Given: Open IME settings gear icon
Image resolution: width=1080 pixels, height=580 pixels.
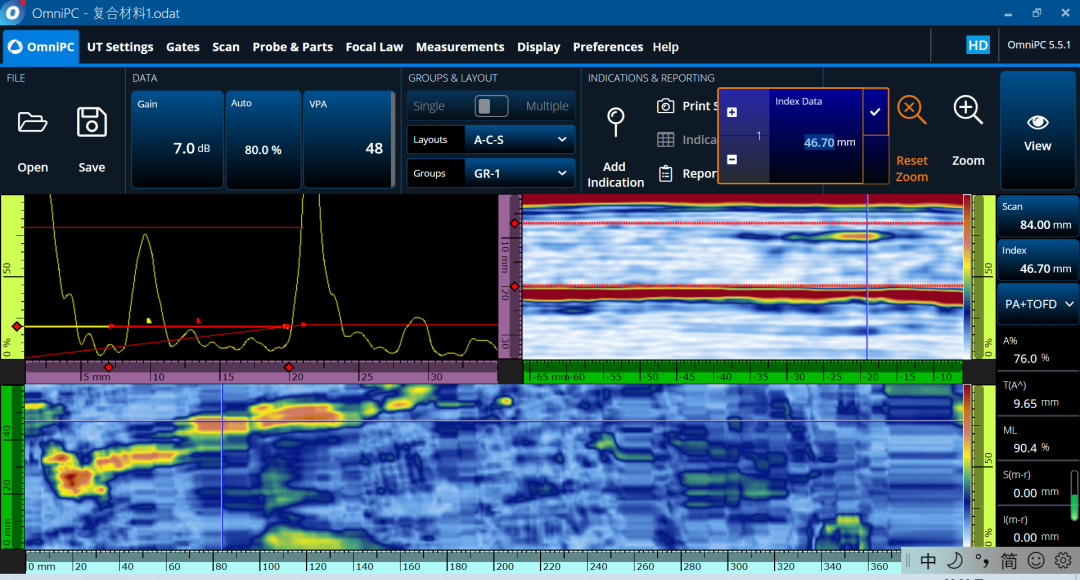Looking at the screenshot, I should pyautogui.click(x=1063, y=561).
